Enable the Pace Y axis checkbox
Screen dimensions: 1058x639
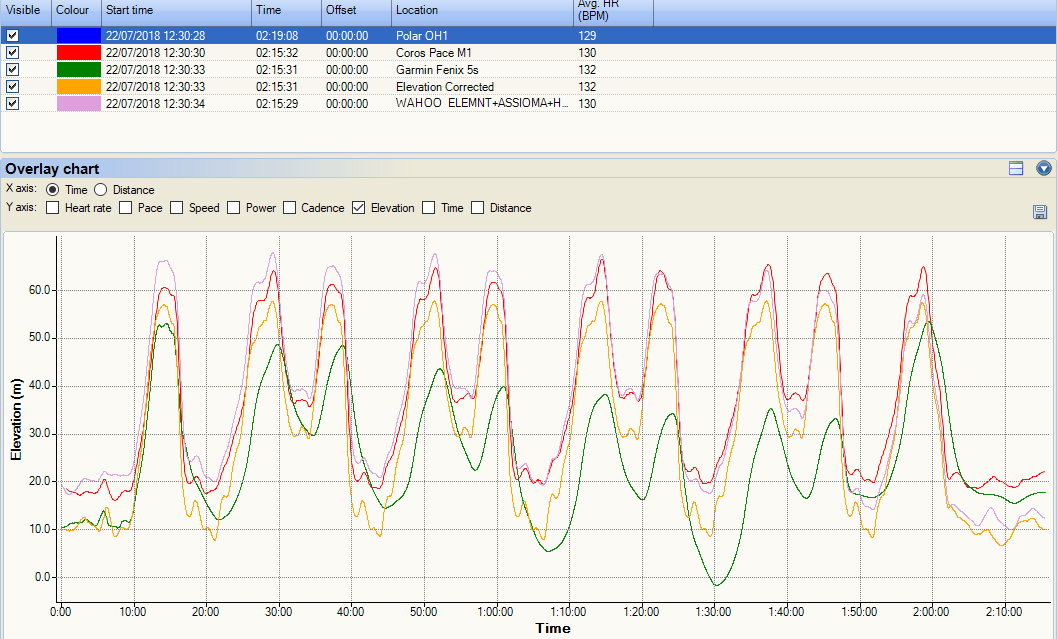126,208
